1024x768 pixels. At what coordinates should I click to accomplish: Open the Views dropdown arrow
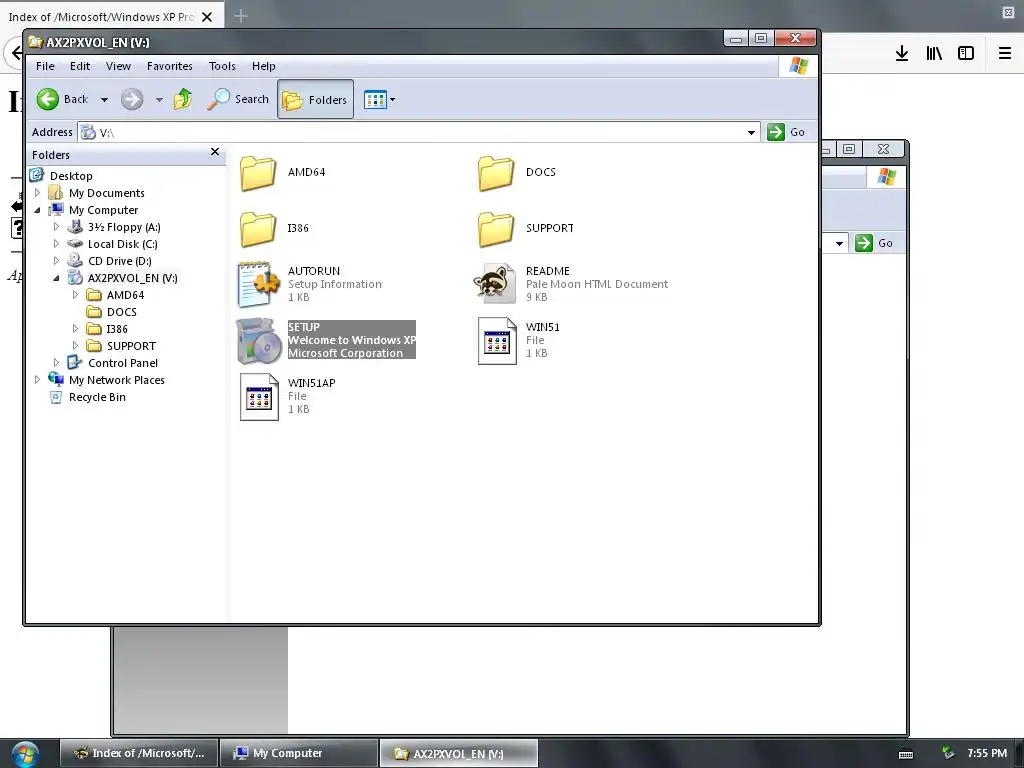[392, 100]
